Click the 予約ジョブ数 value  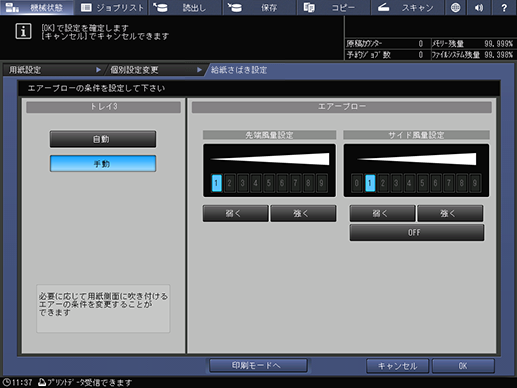point(421,55)
